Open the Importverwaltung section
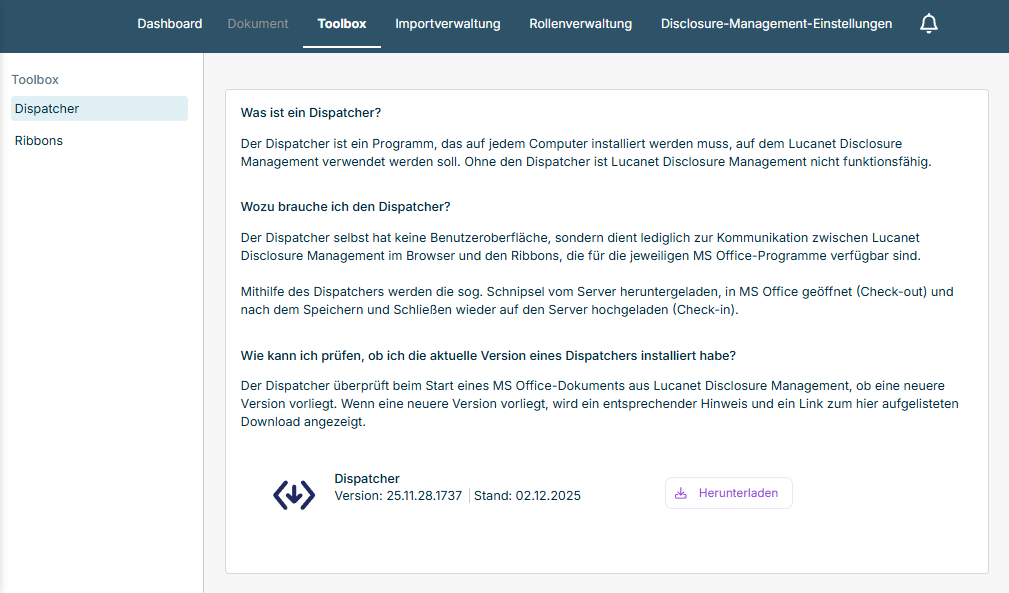Viewport: 1009px width, 593px height. click(x=447, y=23)
